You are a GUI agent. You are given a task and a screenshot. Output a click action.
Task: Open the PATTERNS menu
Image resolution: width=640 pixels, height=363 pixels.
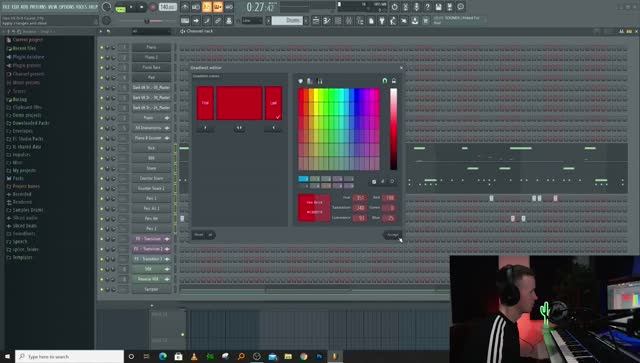pos(38,7)
